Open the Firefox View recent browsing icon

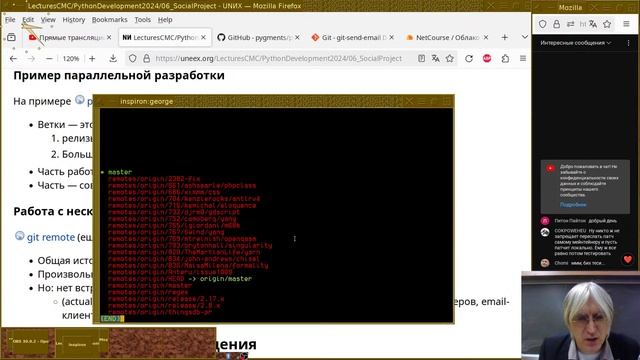(x=11, y=37)
